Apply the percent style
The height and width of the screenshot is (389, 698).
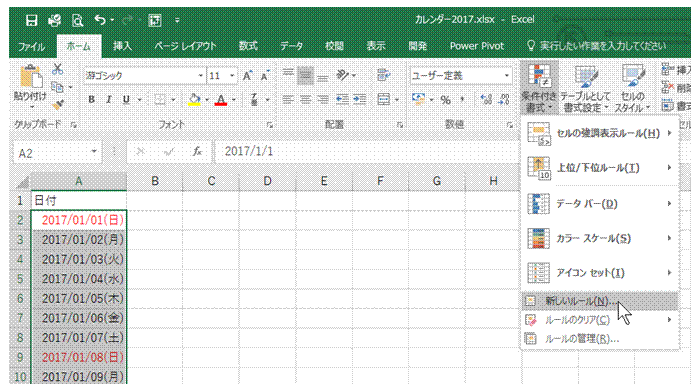(446, 100)
